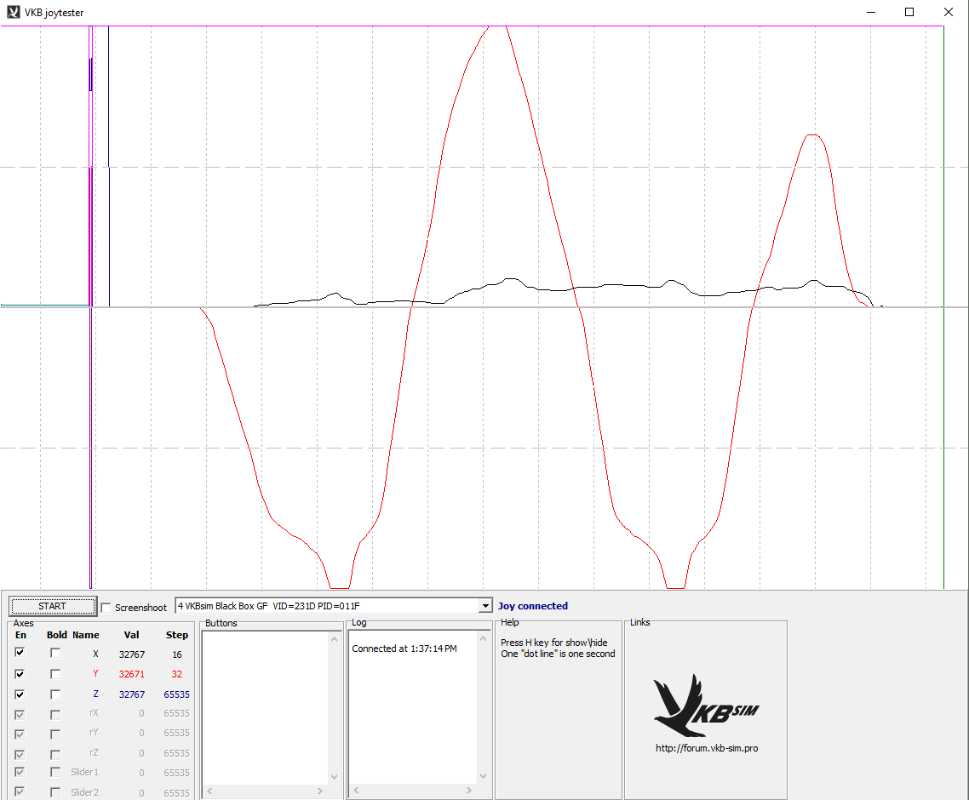Uncheck the Z axis En checkbox

point(20,693)
